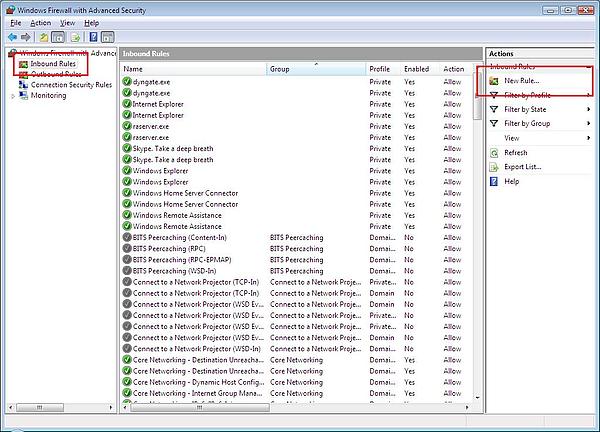Click green check icon of Core Networking - Dynamic Host Config

(127, 382)
